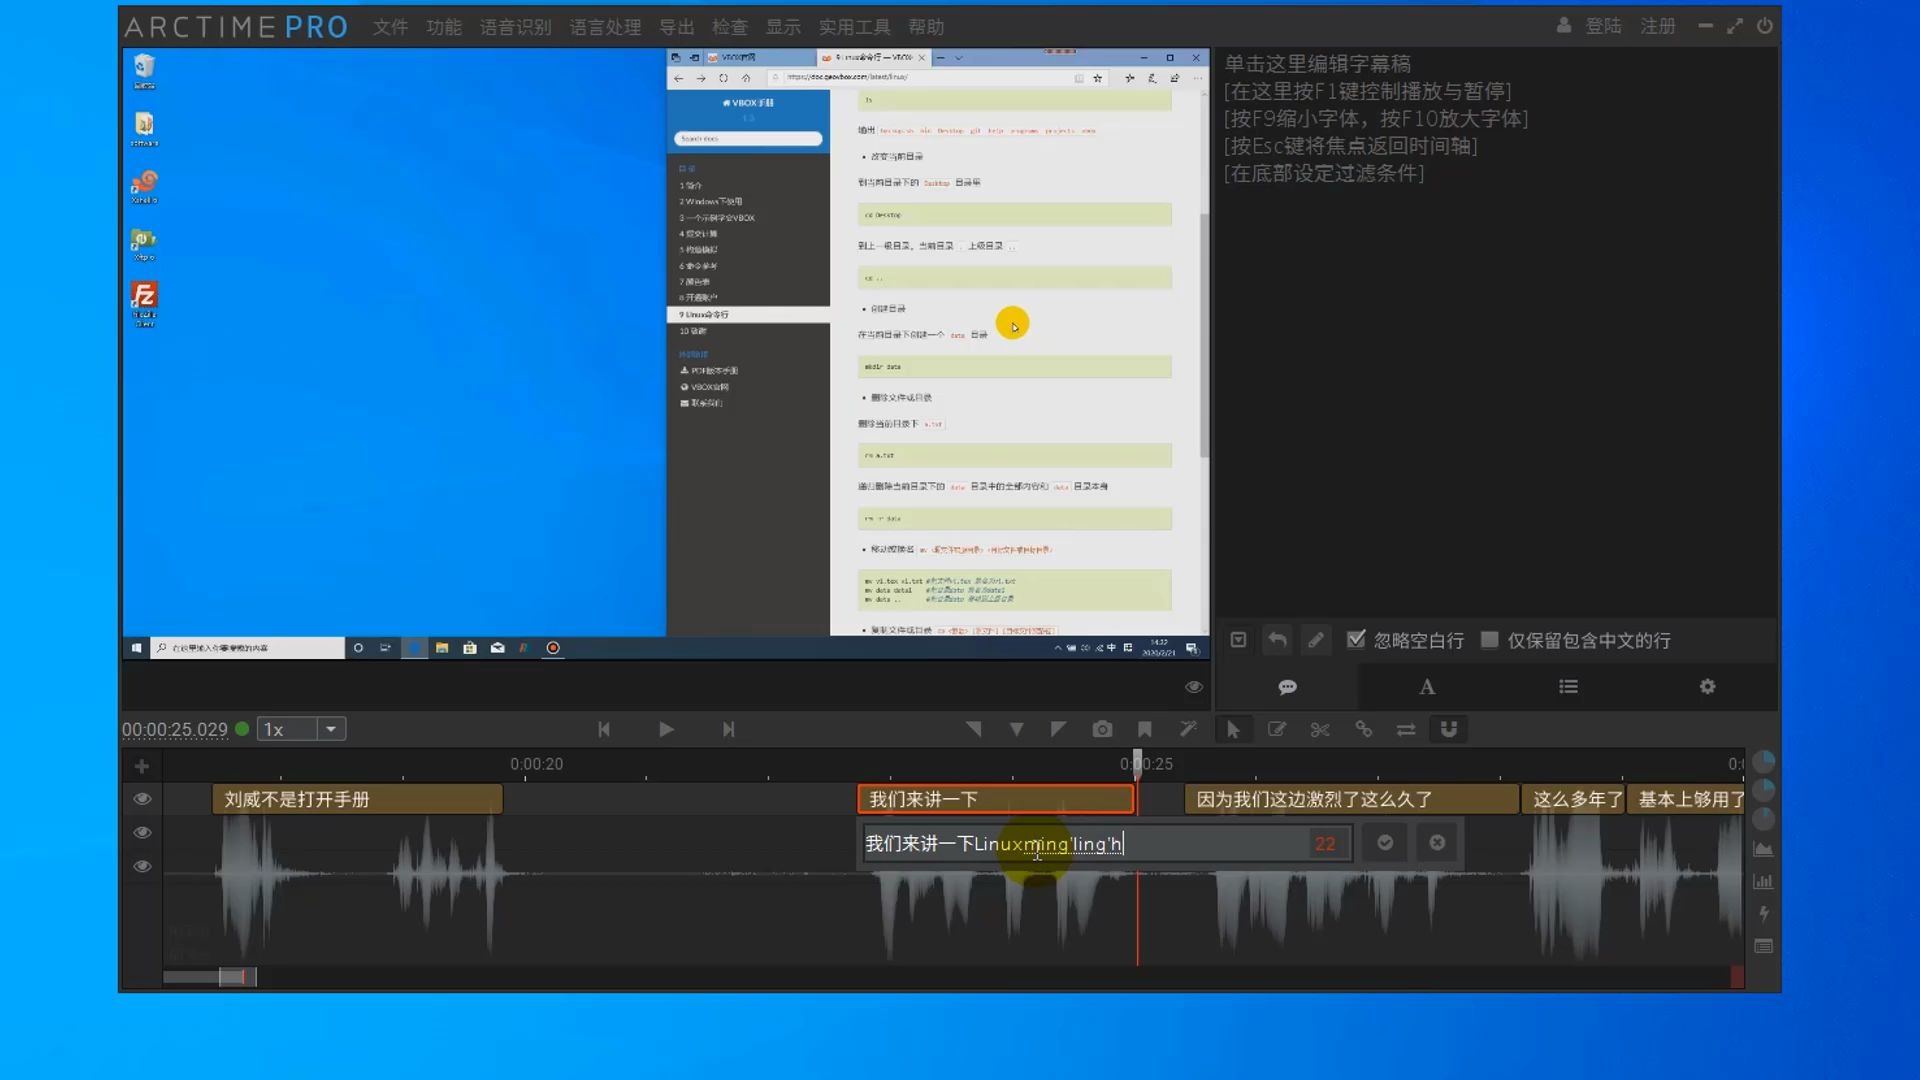Open the 文件 menu
Image resolution: width=1920 pixels, height=1080 pixels.
click(390, 27)
